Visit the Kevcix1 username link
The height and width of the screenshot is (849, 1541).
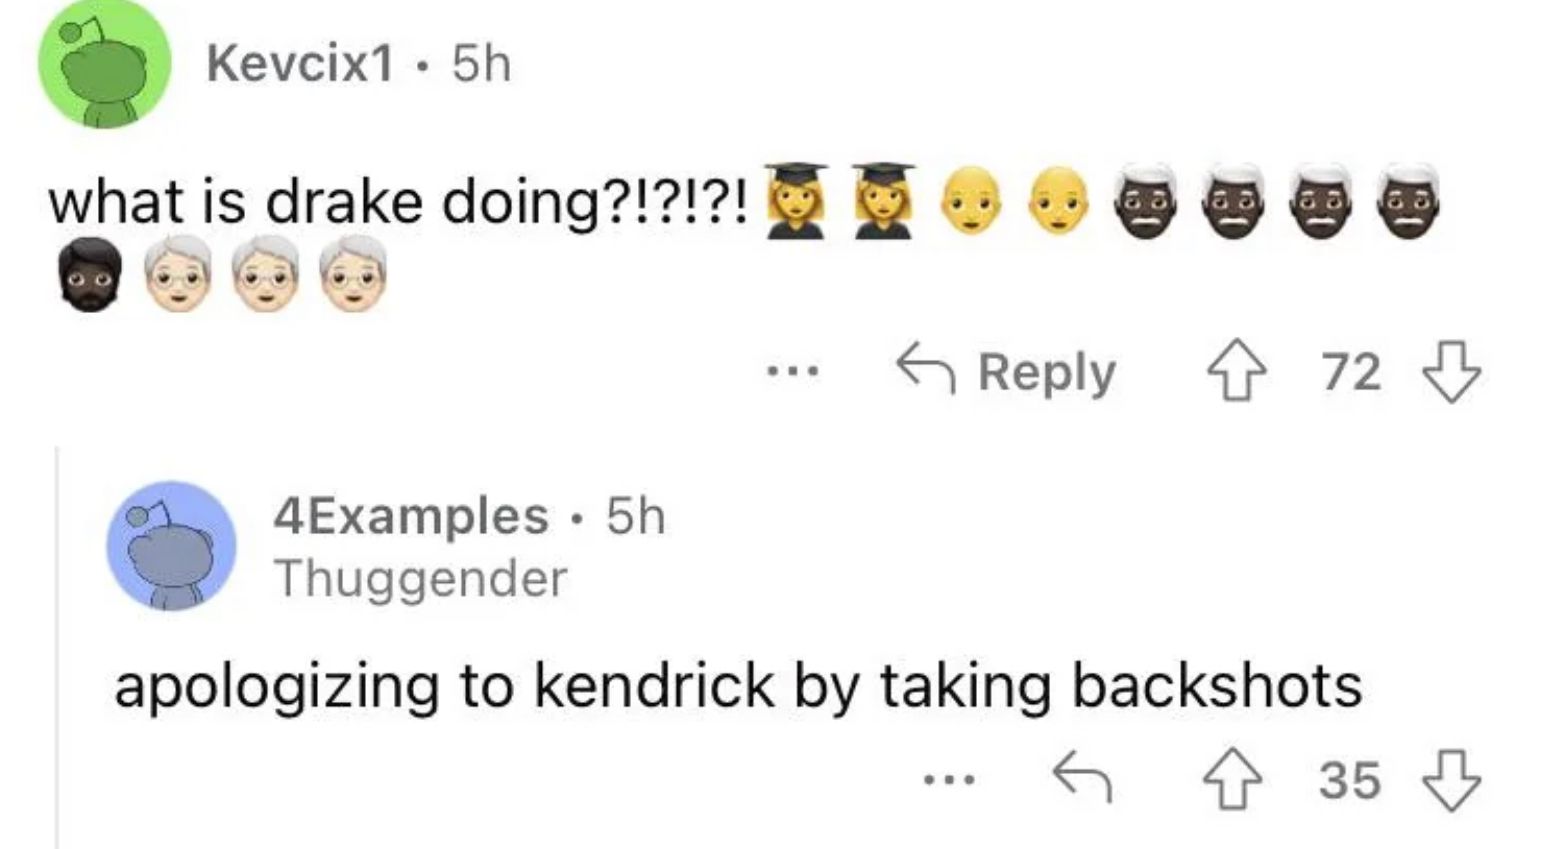click(x=299, y=65)
